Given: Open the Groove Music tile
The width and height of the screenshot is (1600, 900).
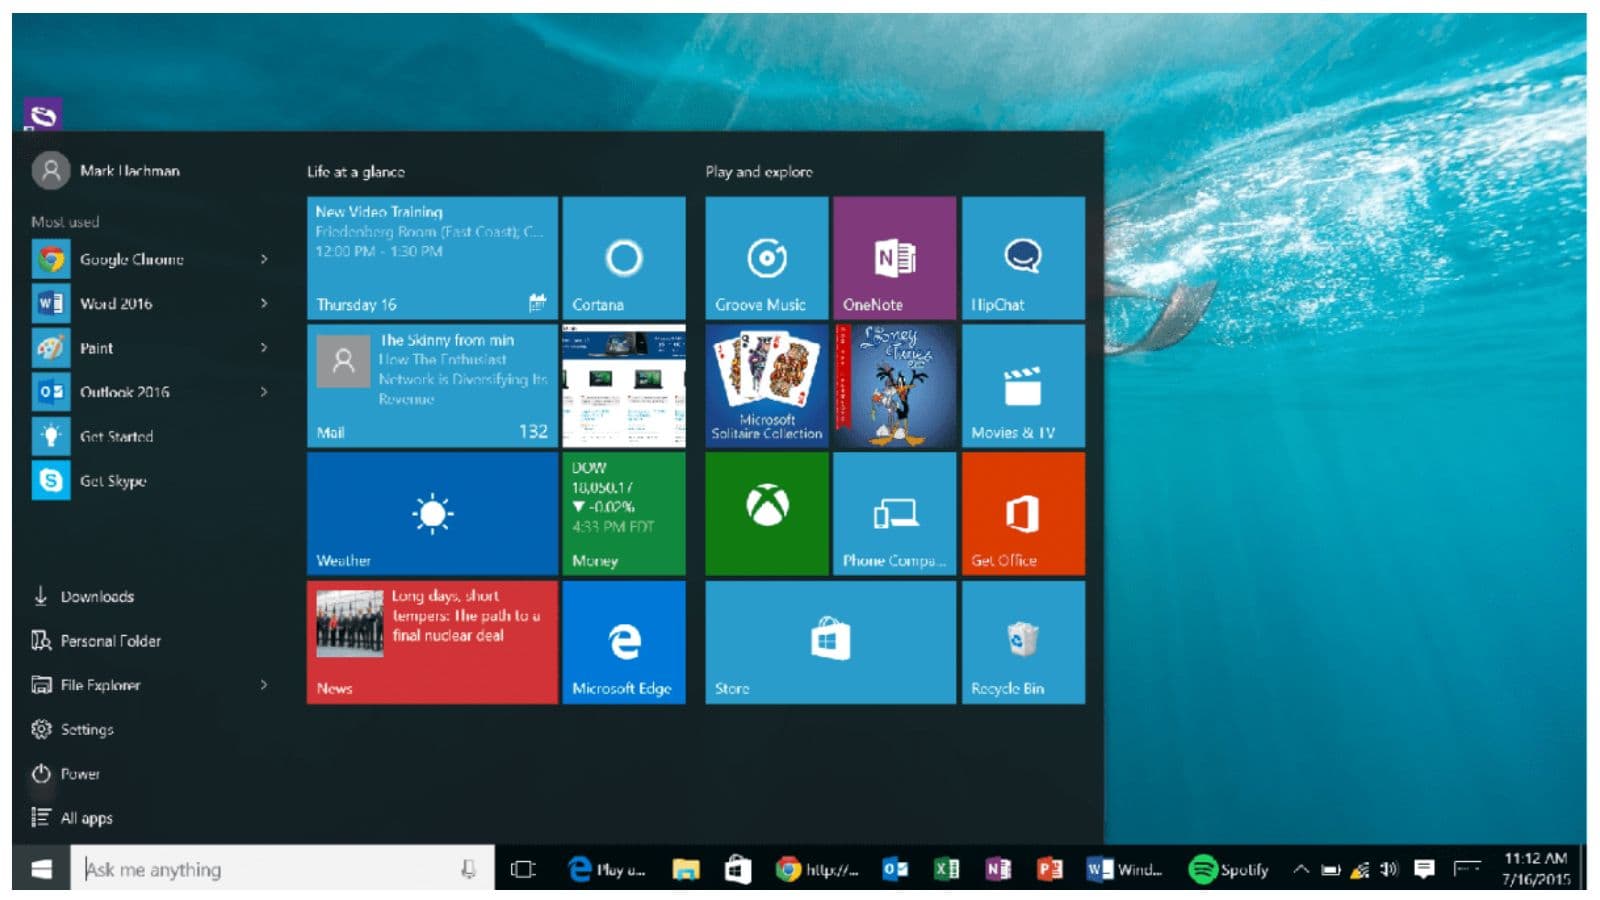Looking at the screenshot, I should [x=766, y=258].
